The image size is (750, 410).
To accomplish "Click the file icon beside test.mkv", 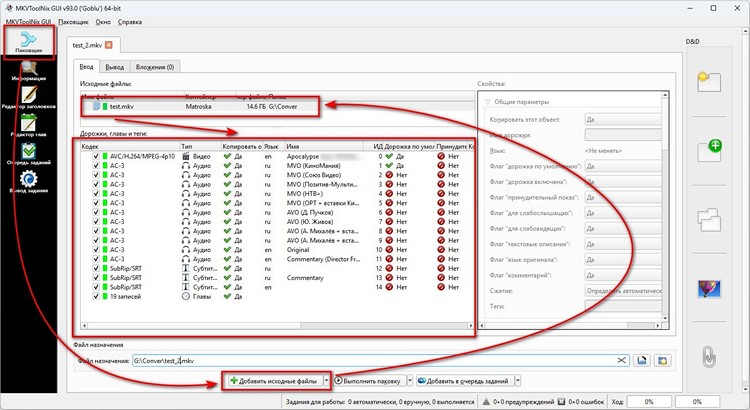I will click(97, 106).
